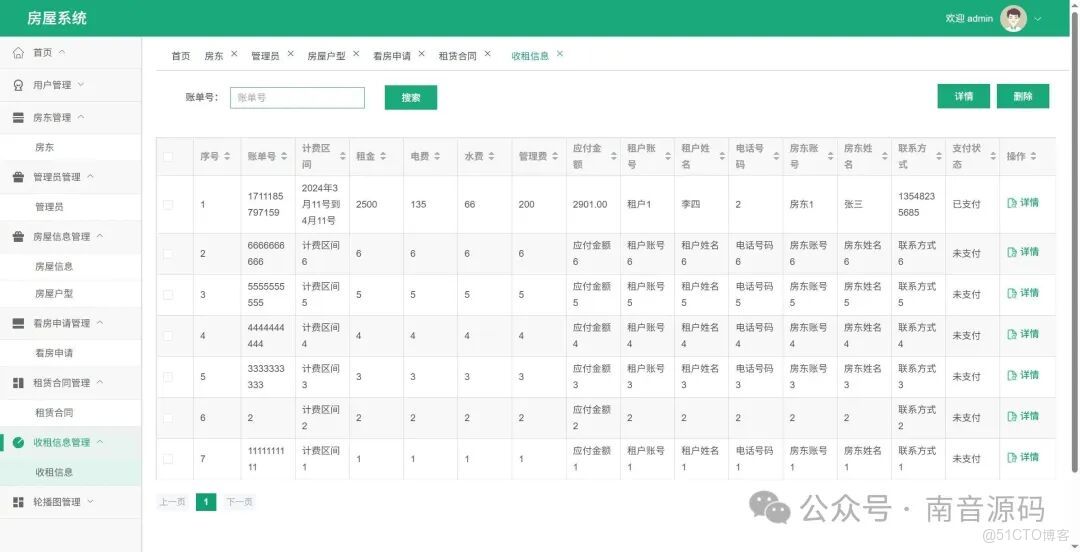Switch to the 首页 tab
This screenshot has width=1080, height=552.
[180, 57]
